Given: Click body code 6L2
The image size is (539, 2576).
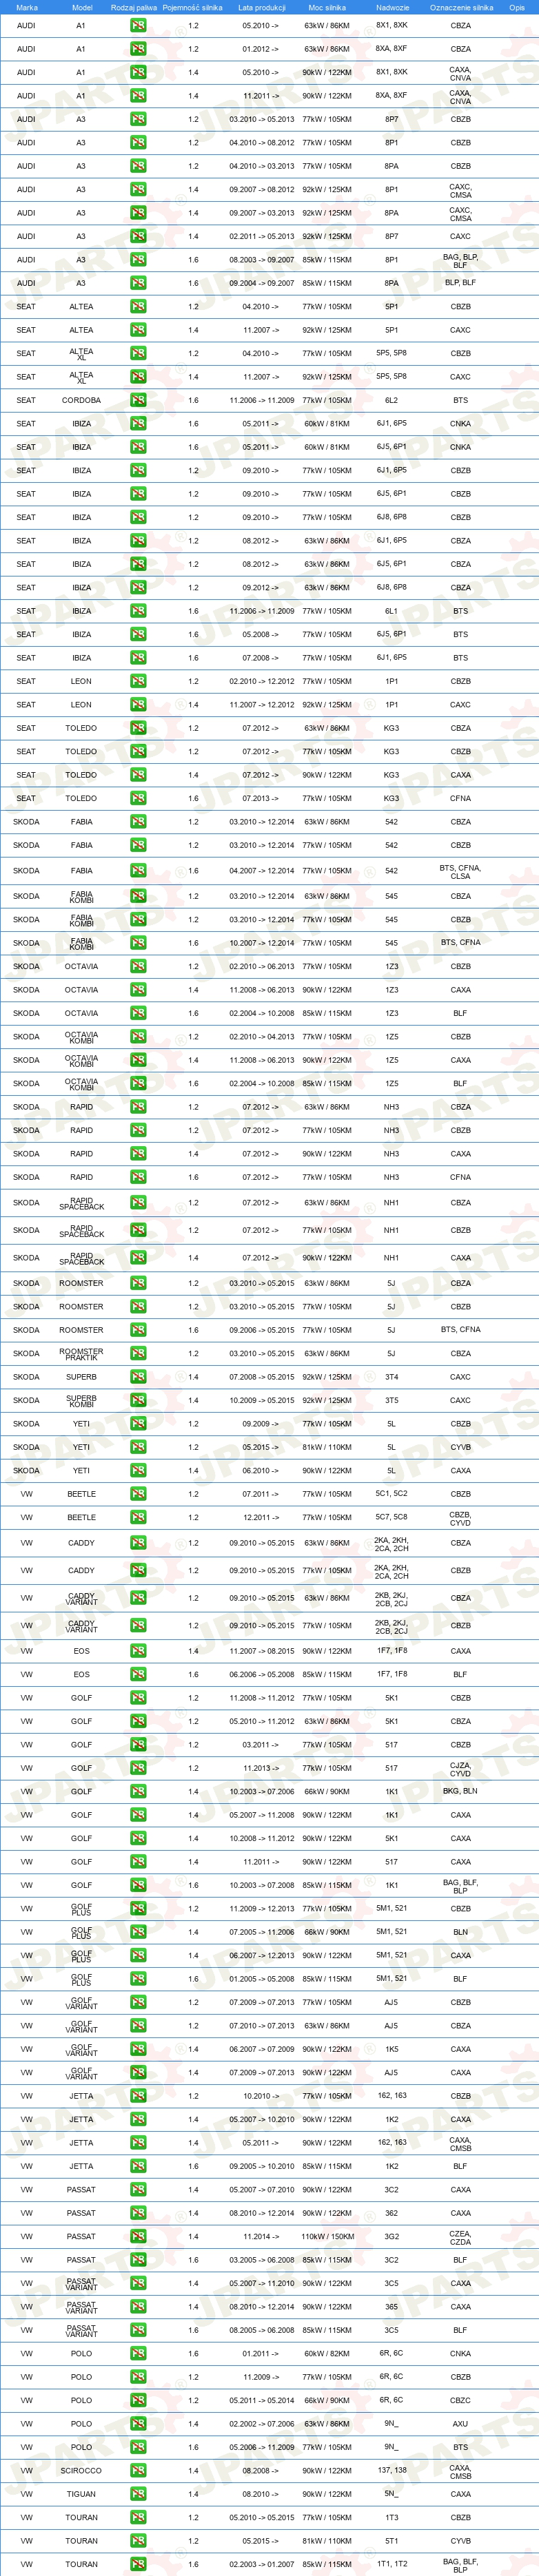Looking at the screenshot, I should 392,400.
